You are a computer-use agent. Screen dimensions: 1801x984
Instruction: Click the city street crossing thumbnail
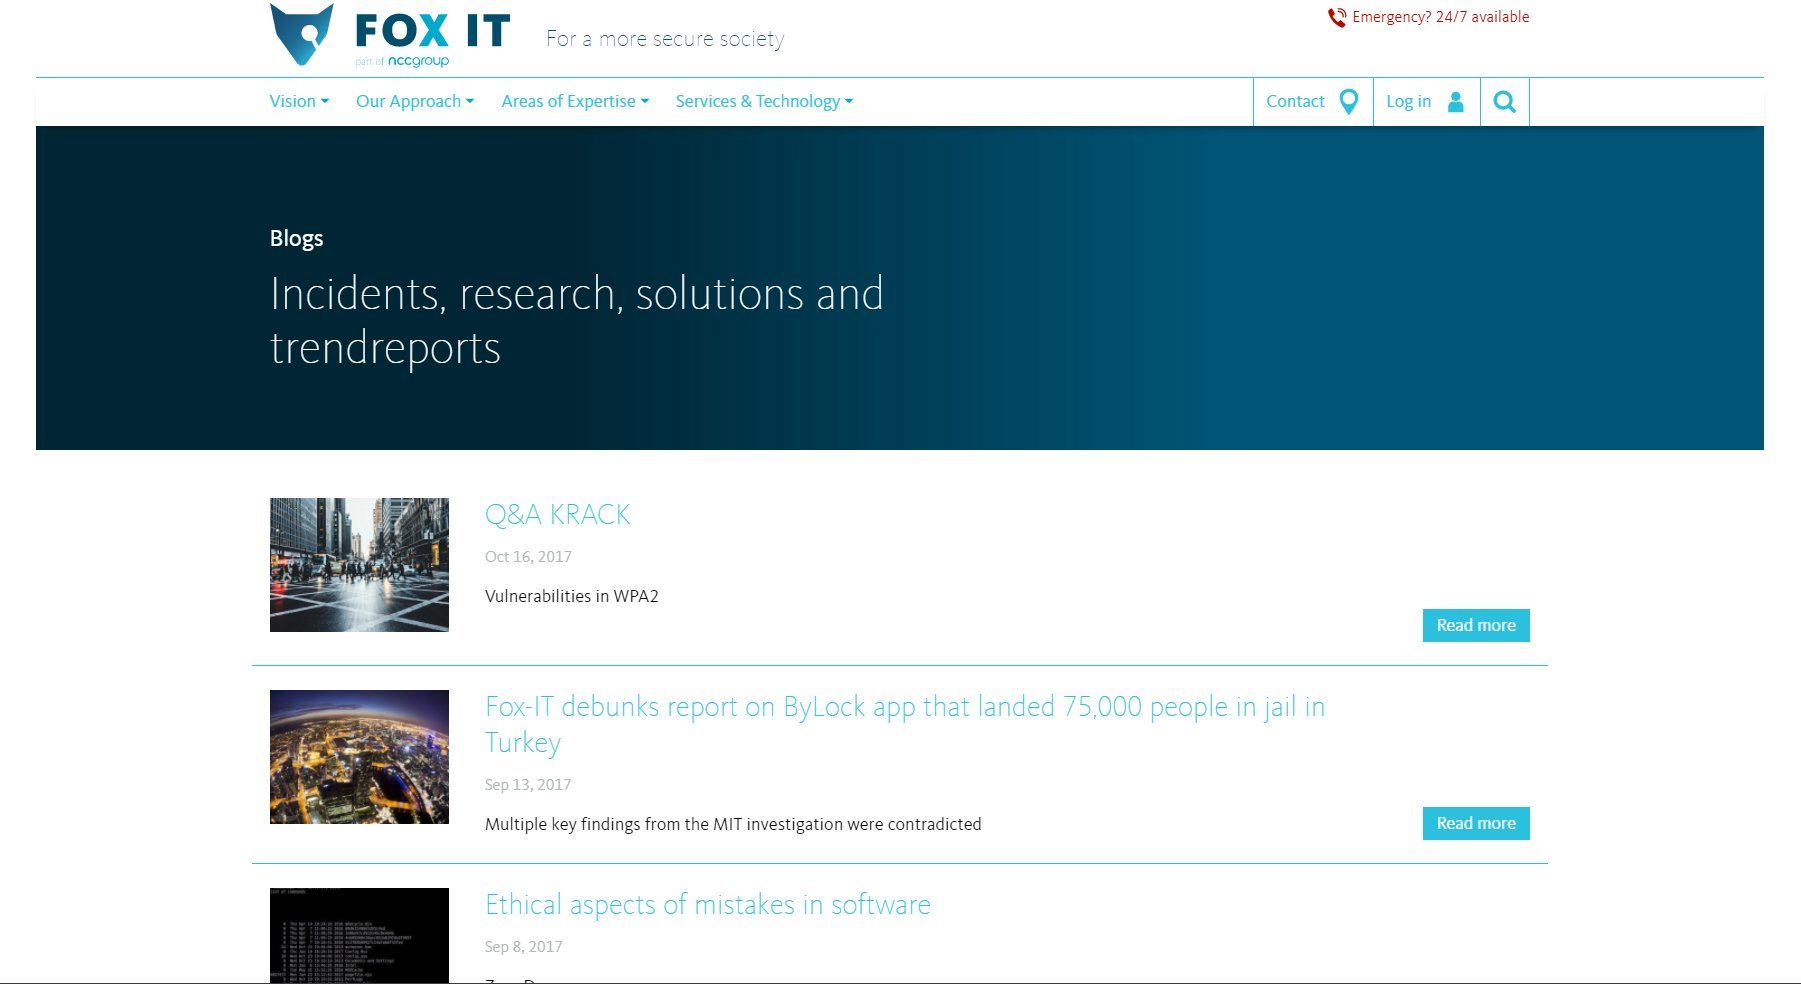tap(359, 565)
